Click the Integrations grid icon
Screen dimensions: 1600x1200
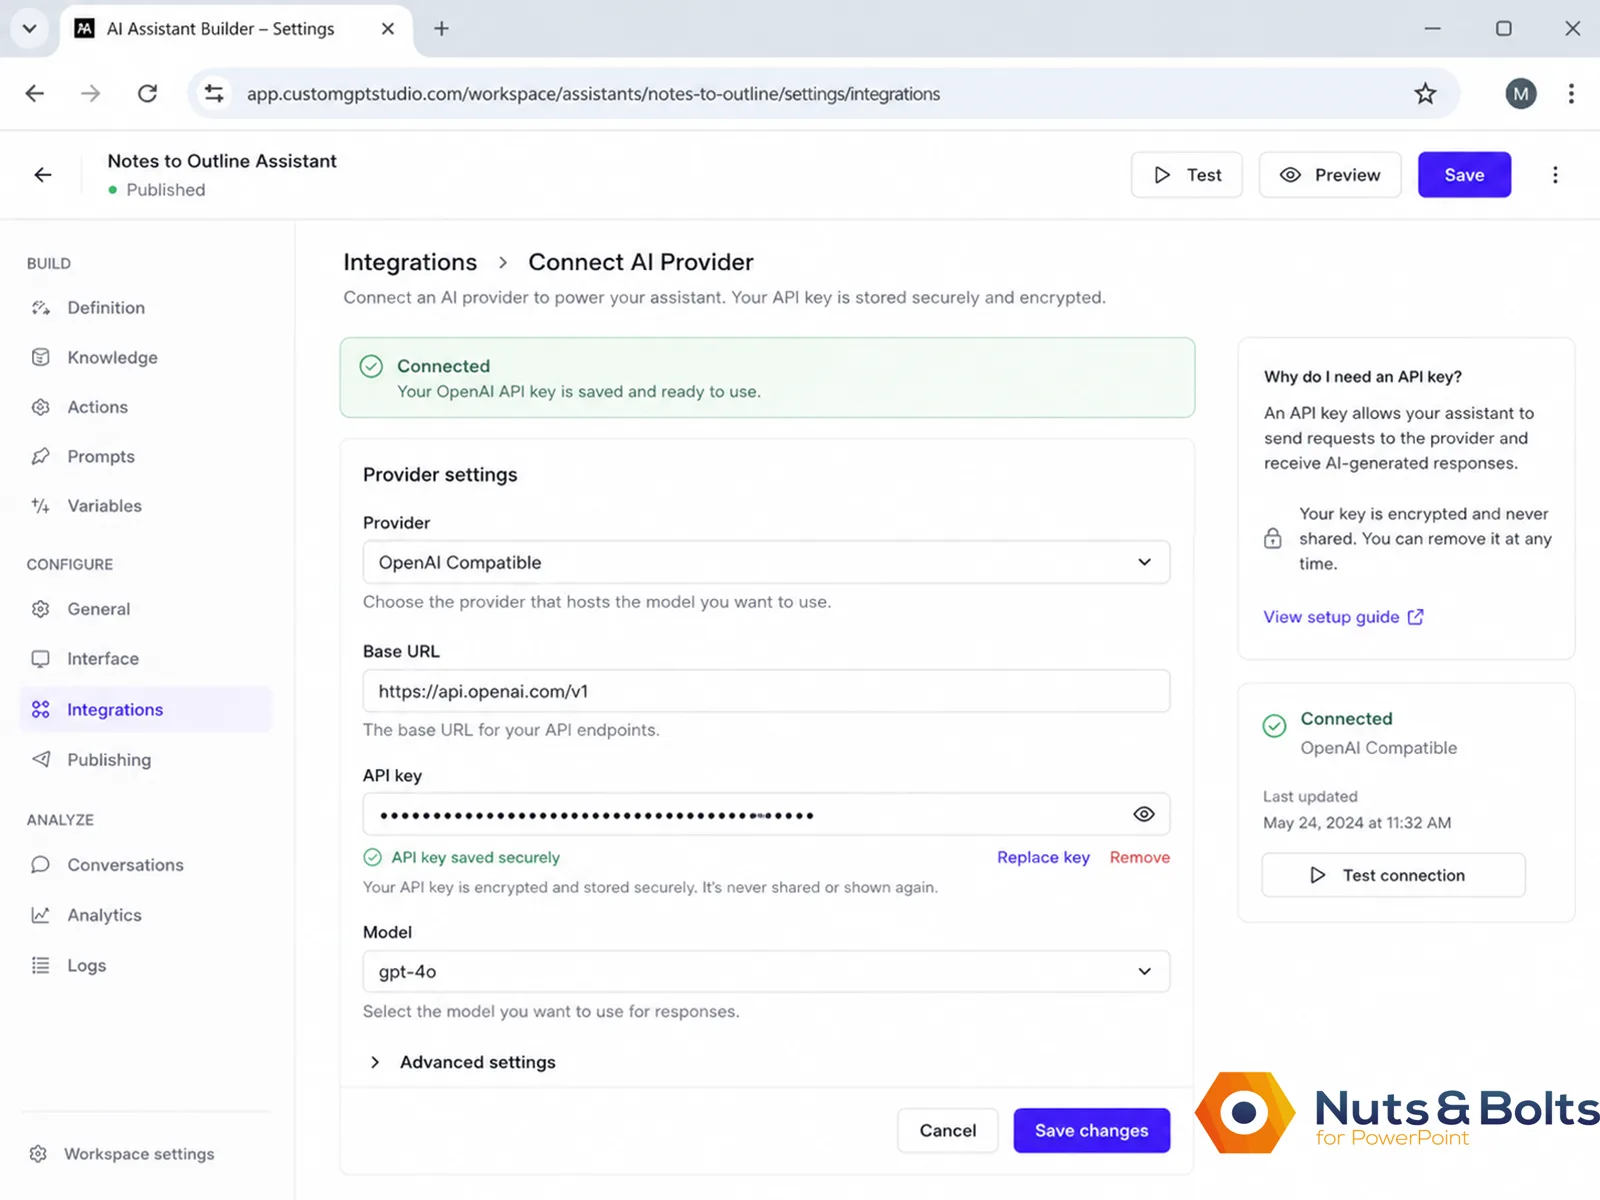(40, 710)
